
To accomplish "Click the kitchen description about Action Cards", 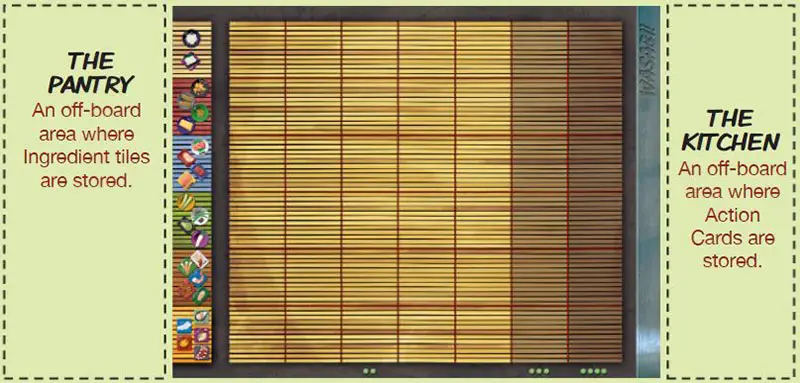I will point(732,214).
